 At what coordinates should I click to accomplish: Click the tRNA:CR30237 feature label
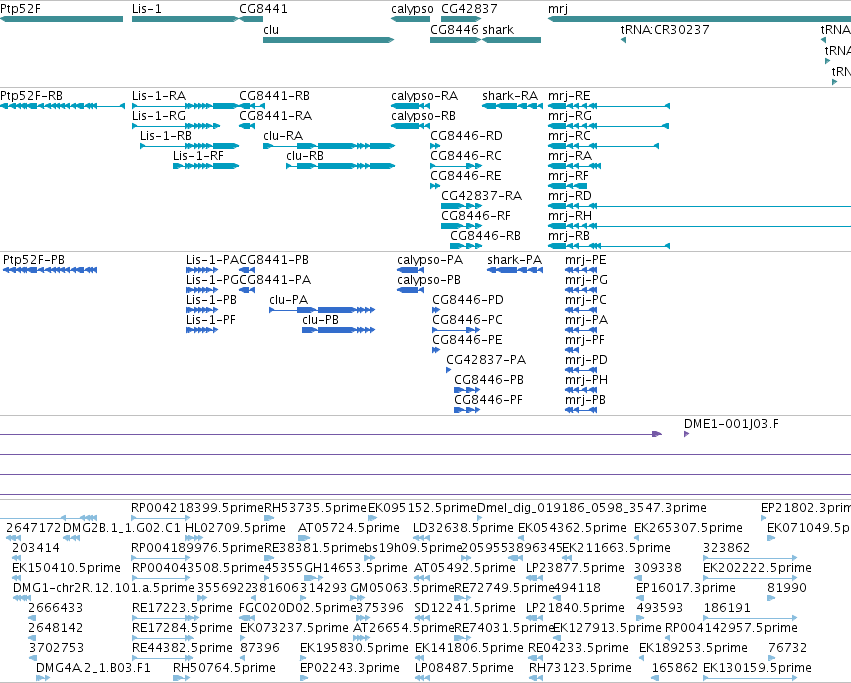coord(665,29)
